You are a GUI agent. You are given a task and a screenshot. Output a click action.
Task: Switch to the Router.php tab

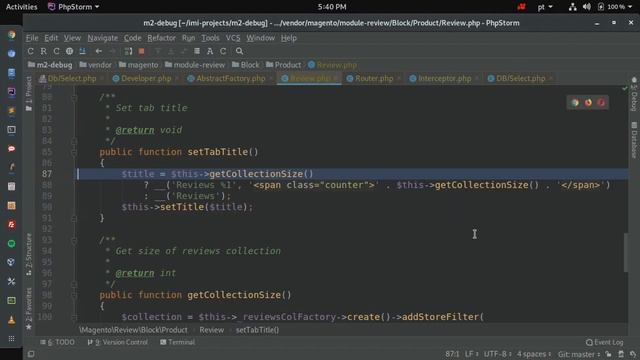[x=374, y=78]
